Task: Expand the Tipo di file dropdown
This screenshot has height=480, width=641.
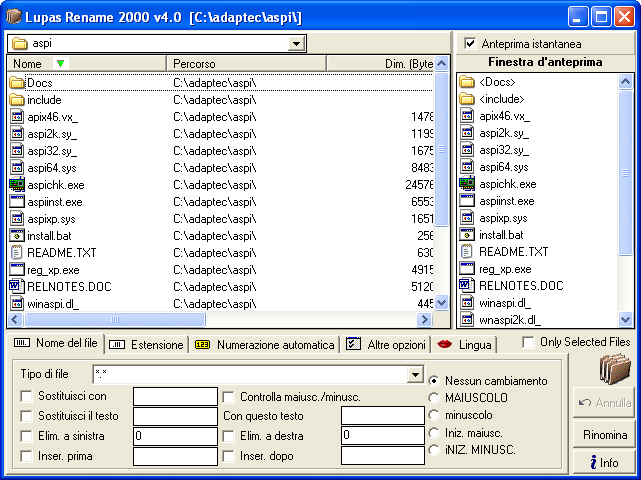Action: (416, 375)
